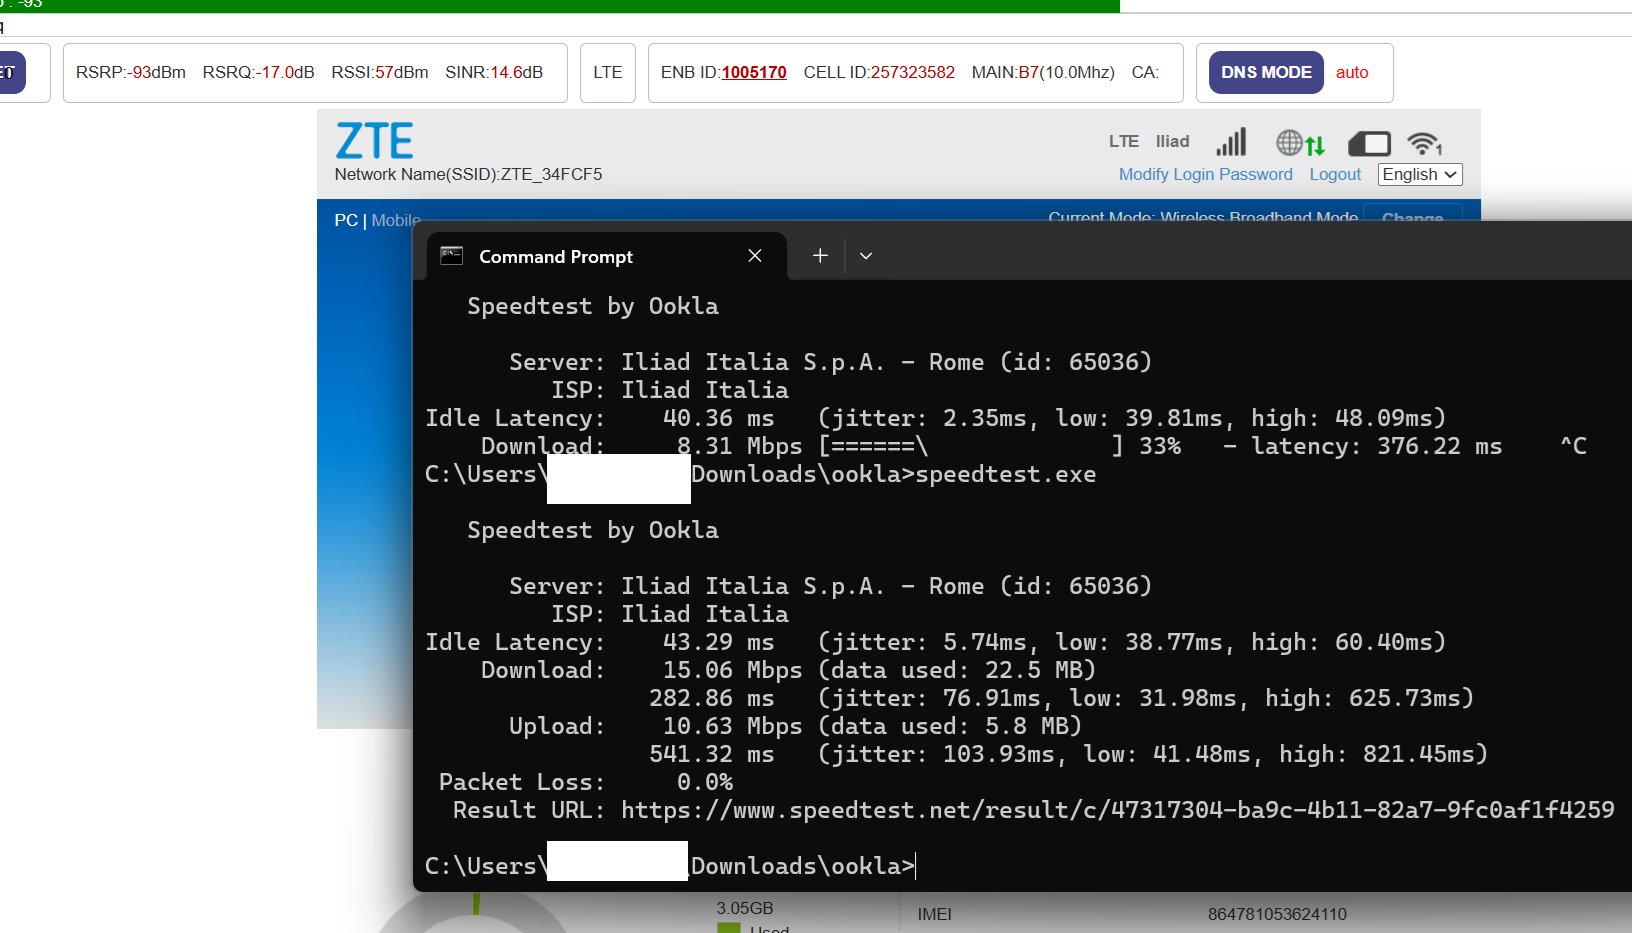Click the green signal progress bar

tap(560, 6)
